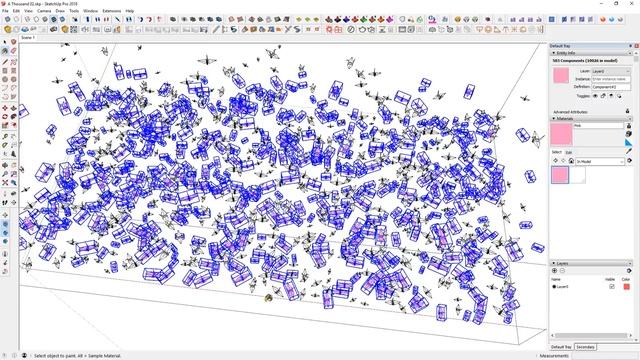
Task: Click the pink material preview swatch
Action: point(561,134)
